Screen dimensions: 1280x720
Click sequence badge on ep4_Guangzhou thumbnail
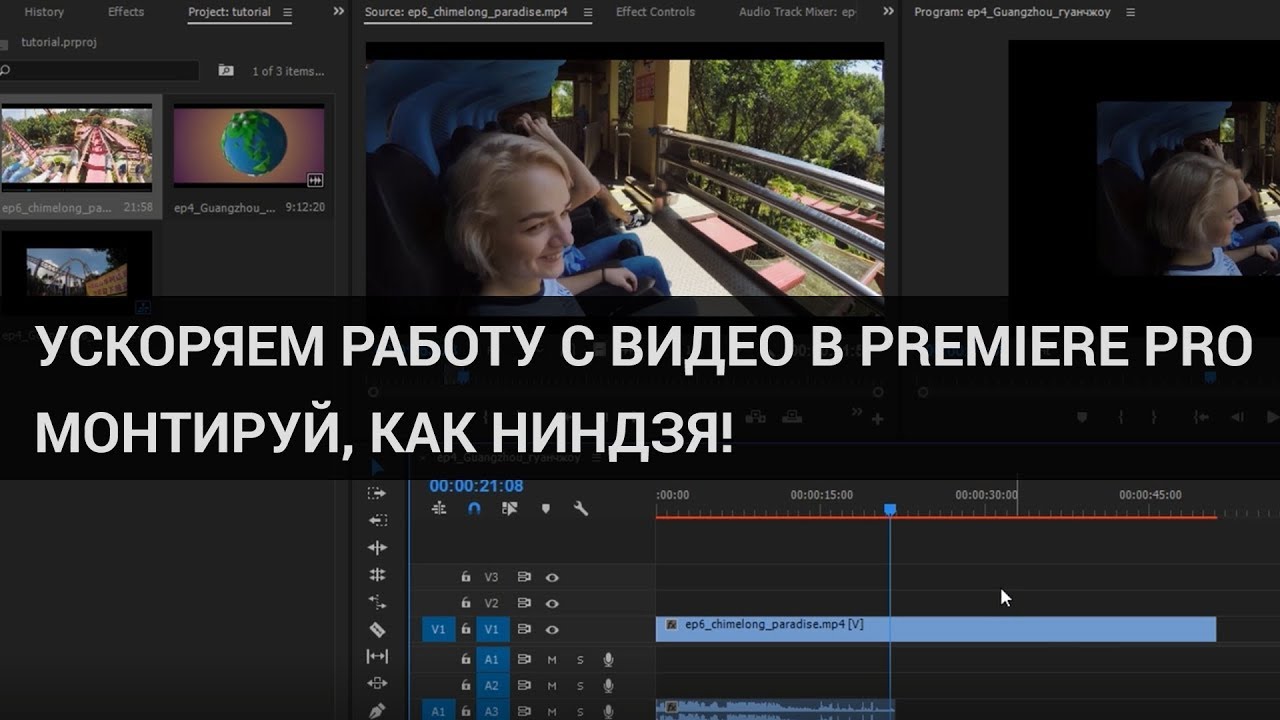click(x=315, y=180)
